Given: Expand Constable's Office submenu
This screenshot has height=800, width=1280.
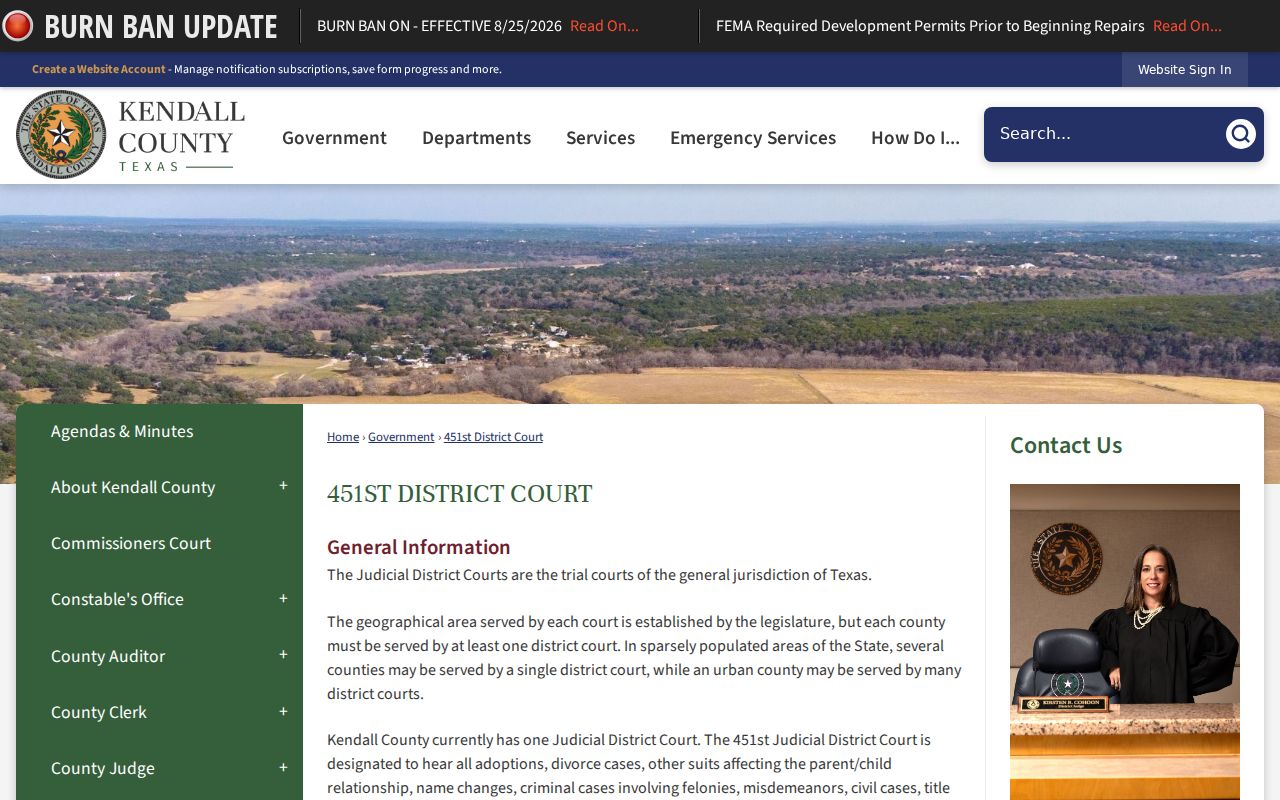Looking at the screenshot, I should click(283, 599).
